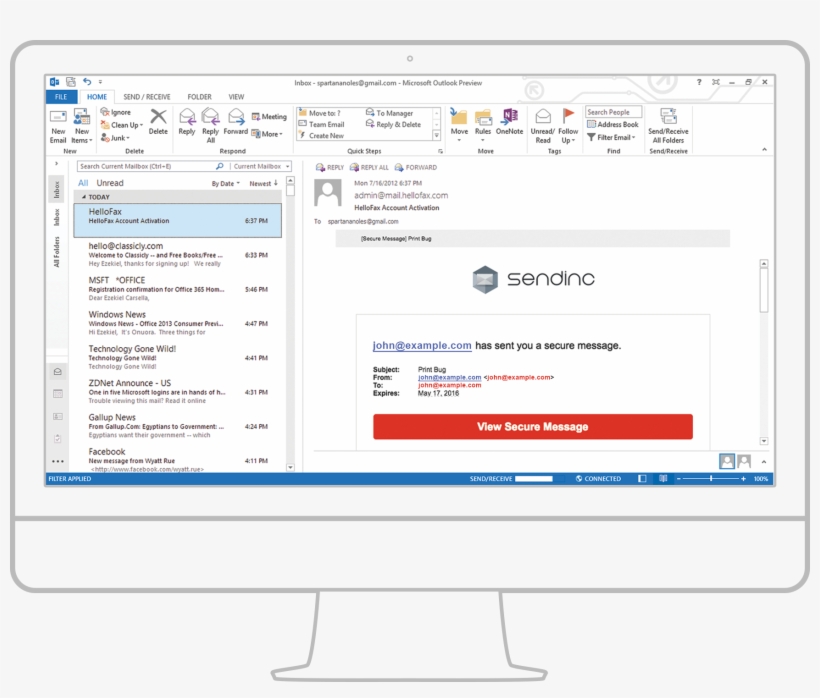Open the Windows News email
This screenshot has width=820, height=698.
[178, 323]
